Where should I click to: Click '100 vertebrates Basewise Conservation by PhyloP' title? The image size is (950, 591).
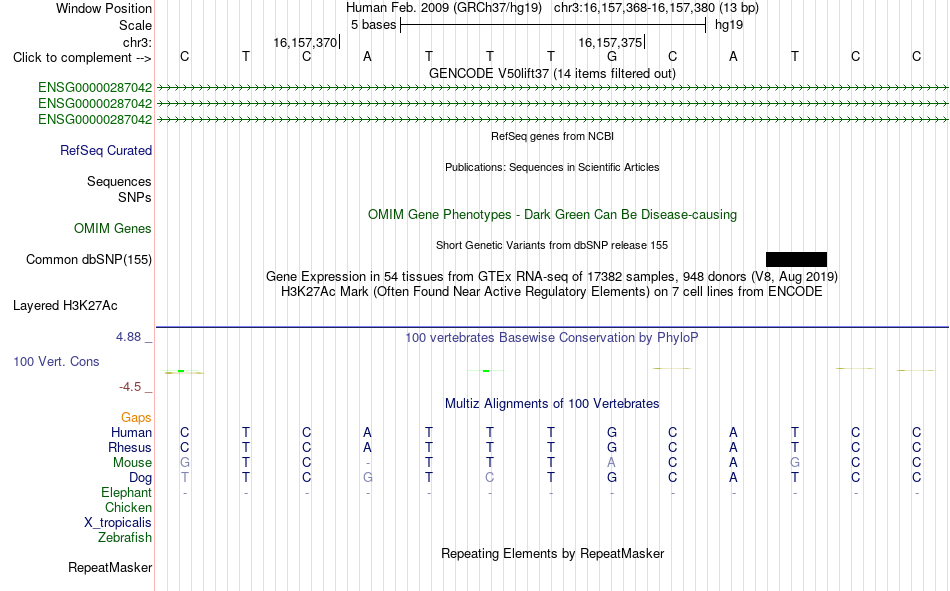552,338
